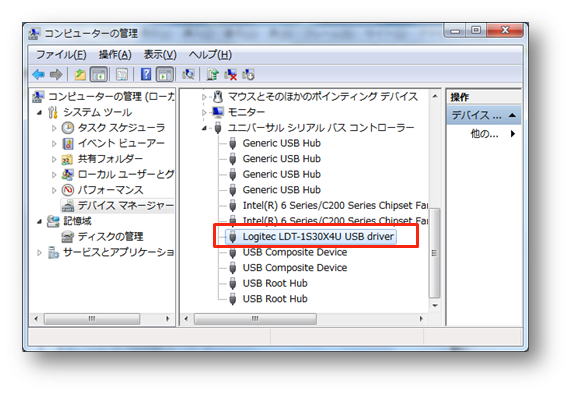The height and width of the screenshot is (394, 571).
Task: Select the 共有フォルダー icon
Action: pos(67,159)
